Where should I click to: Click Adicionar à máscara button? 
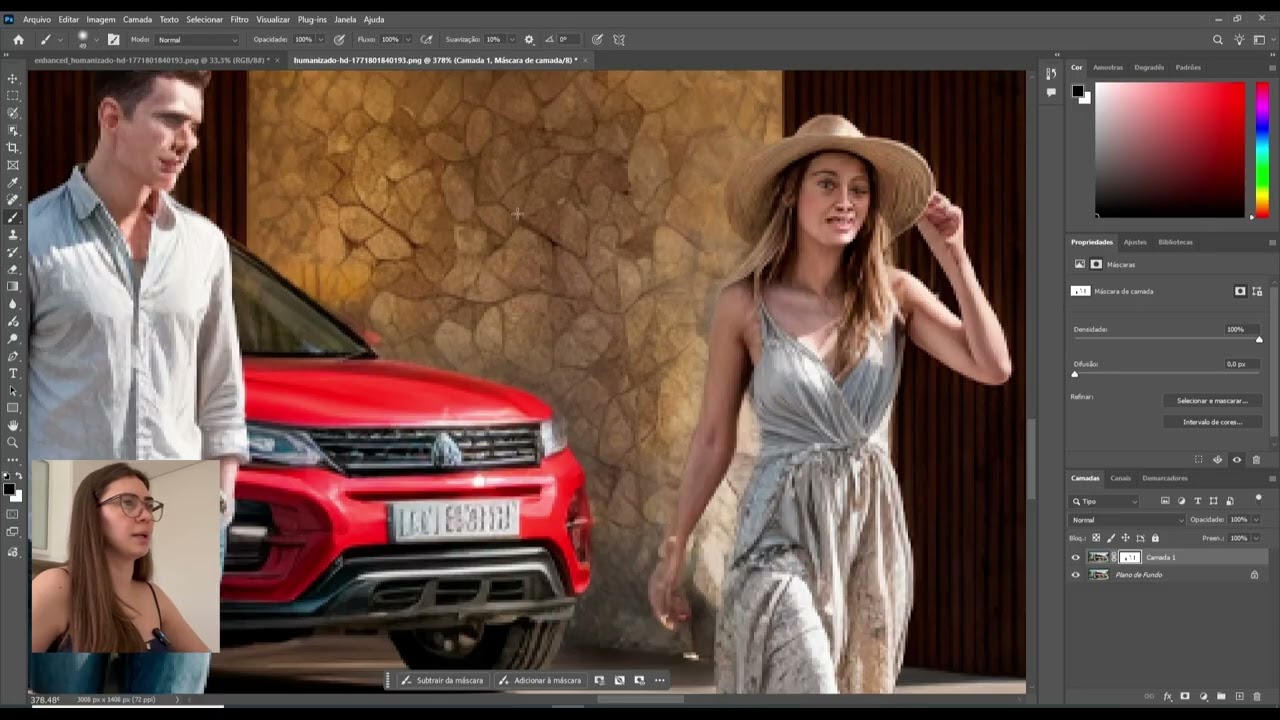pos(540,680)
